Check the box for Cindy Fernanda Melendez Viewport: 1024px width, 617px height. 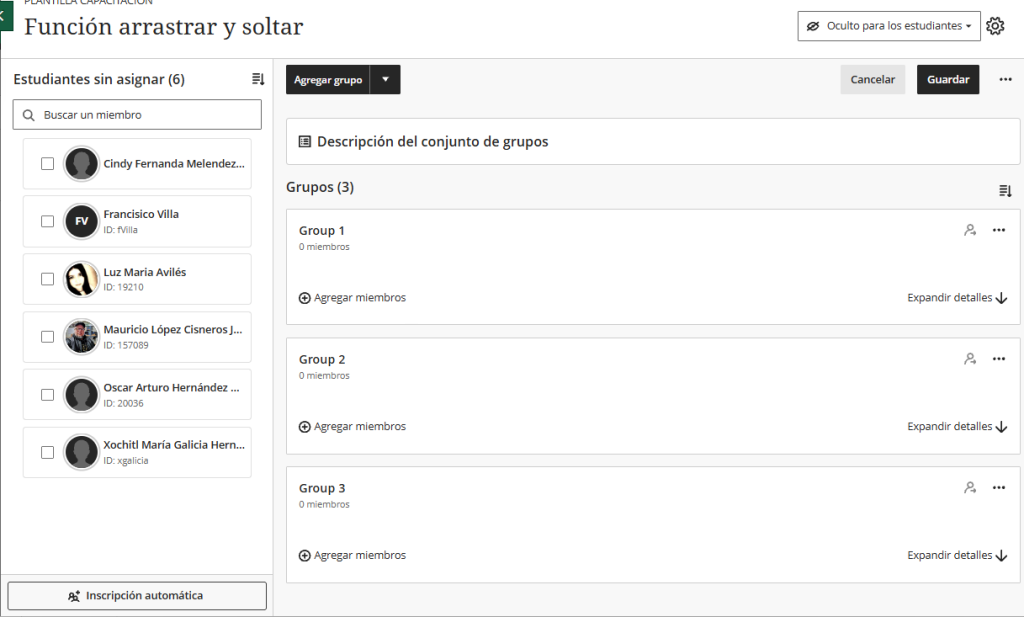[47, 163]
